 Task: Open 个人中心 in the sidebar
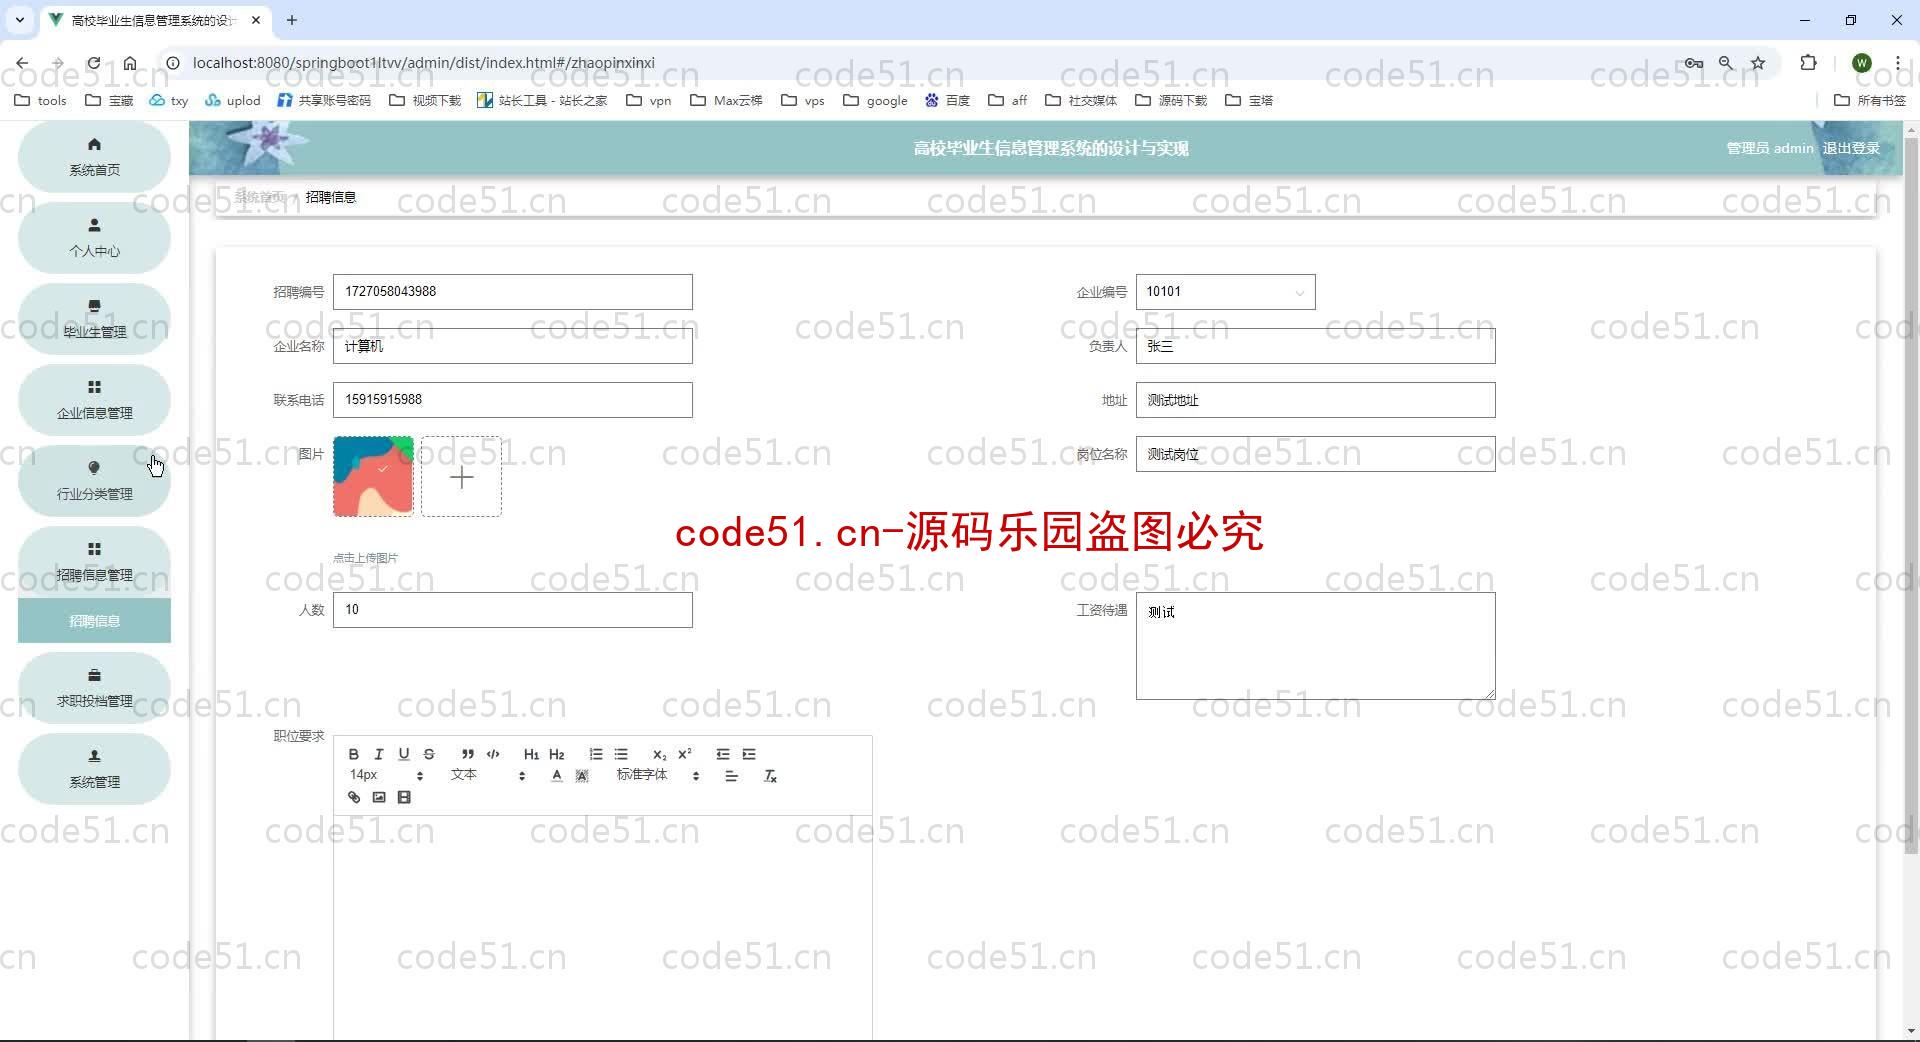[94, 238]
